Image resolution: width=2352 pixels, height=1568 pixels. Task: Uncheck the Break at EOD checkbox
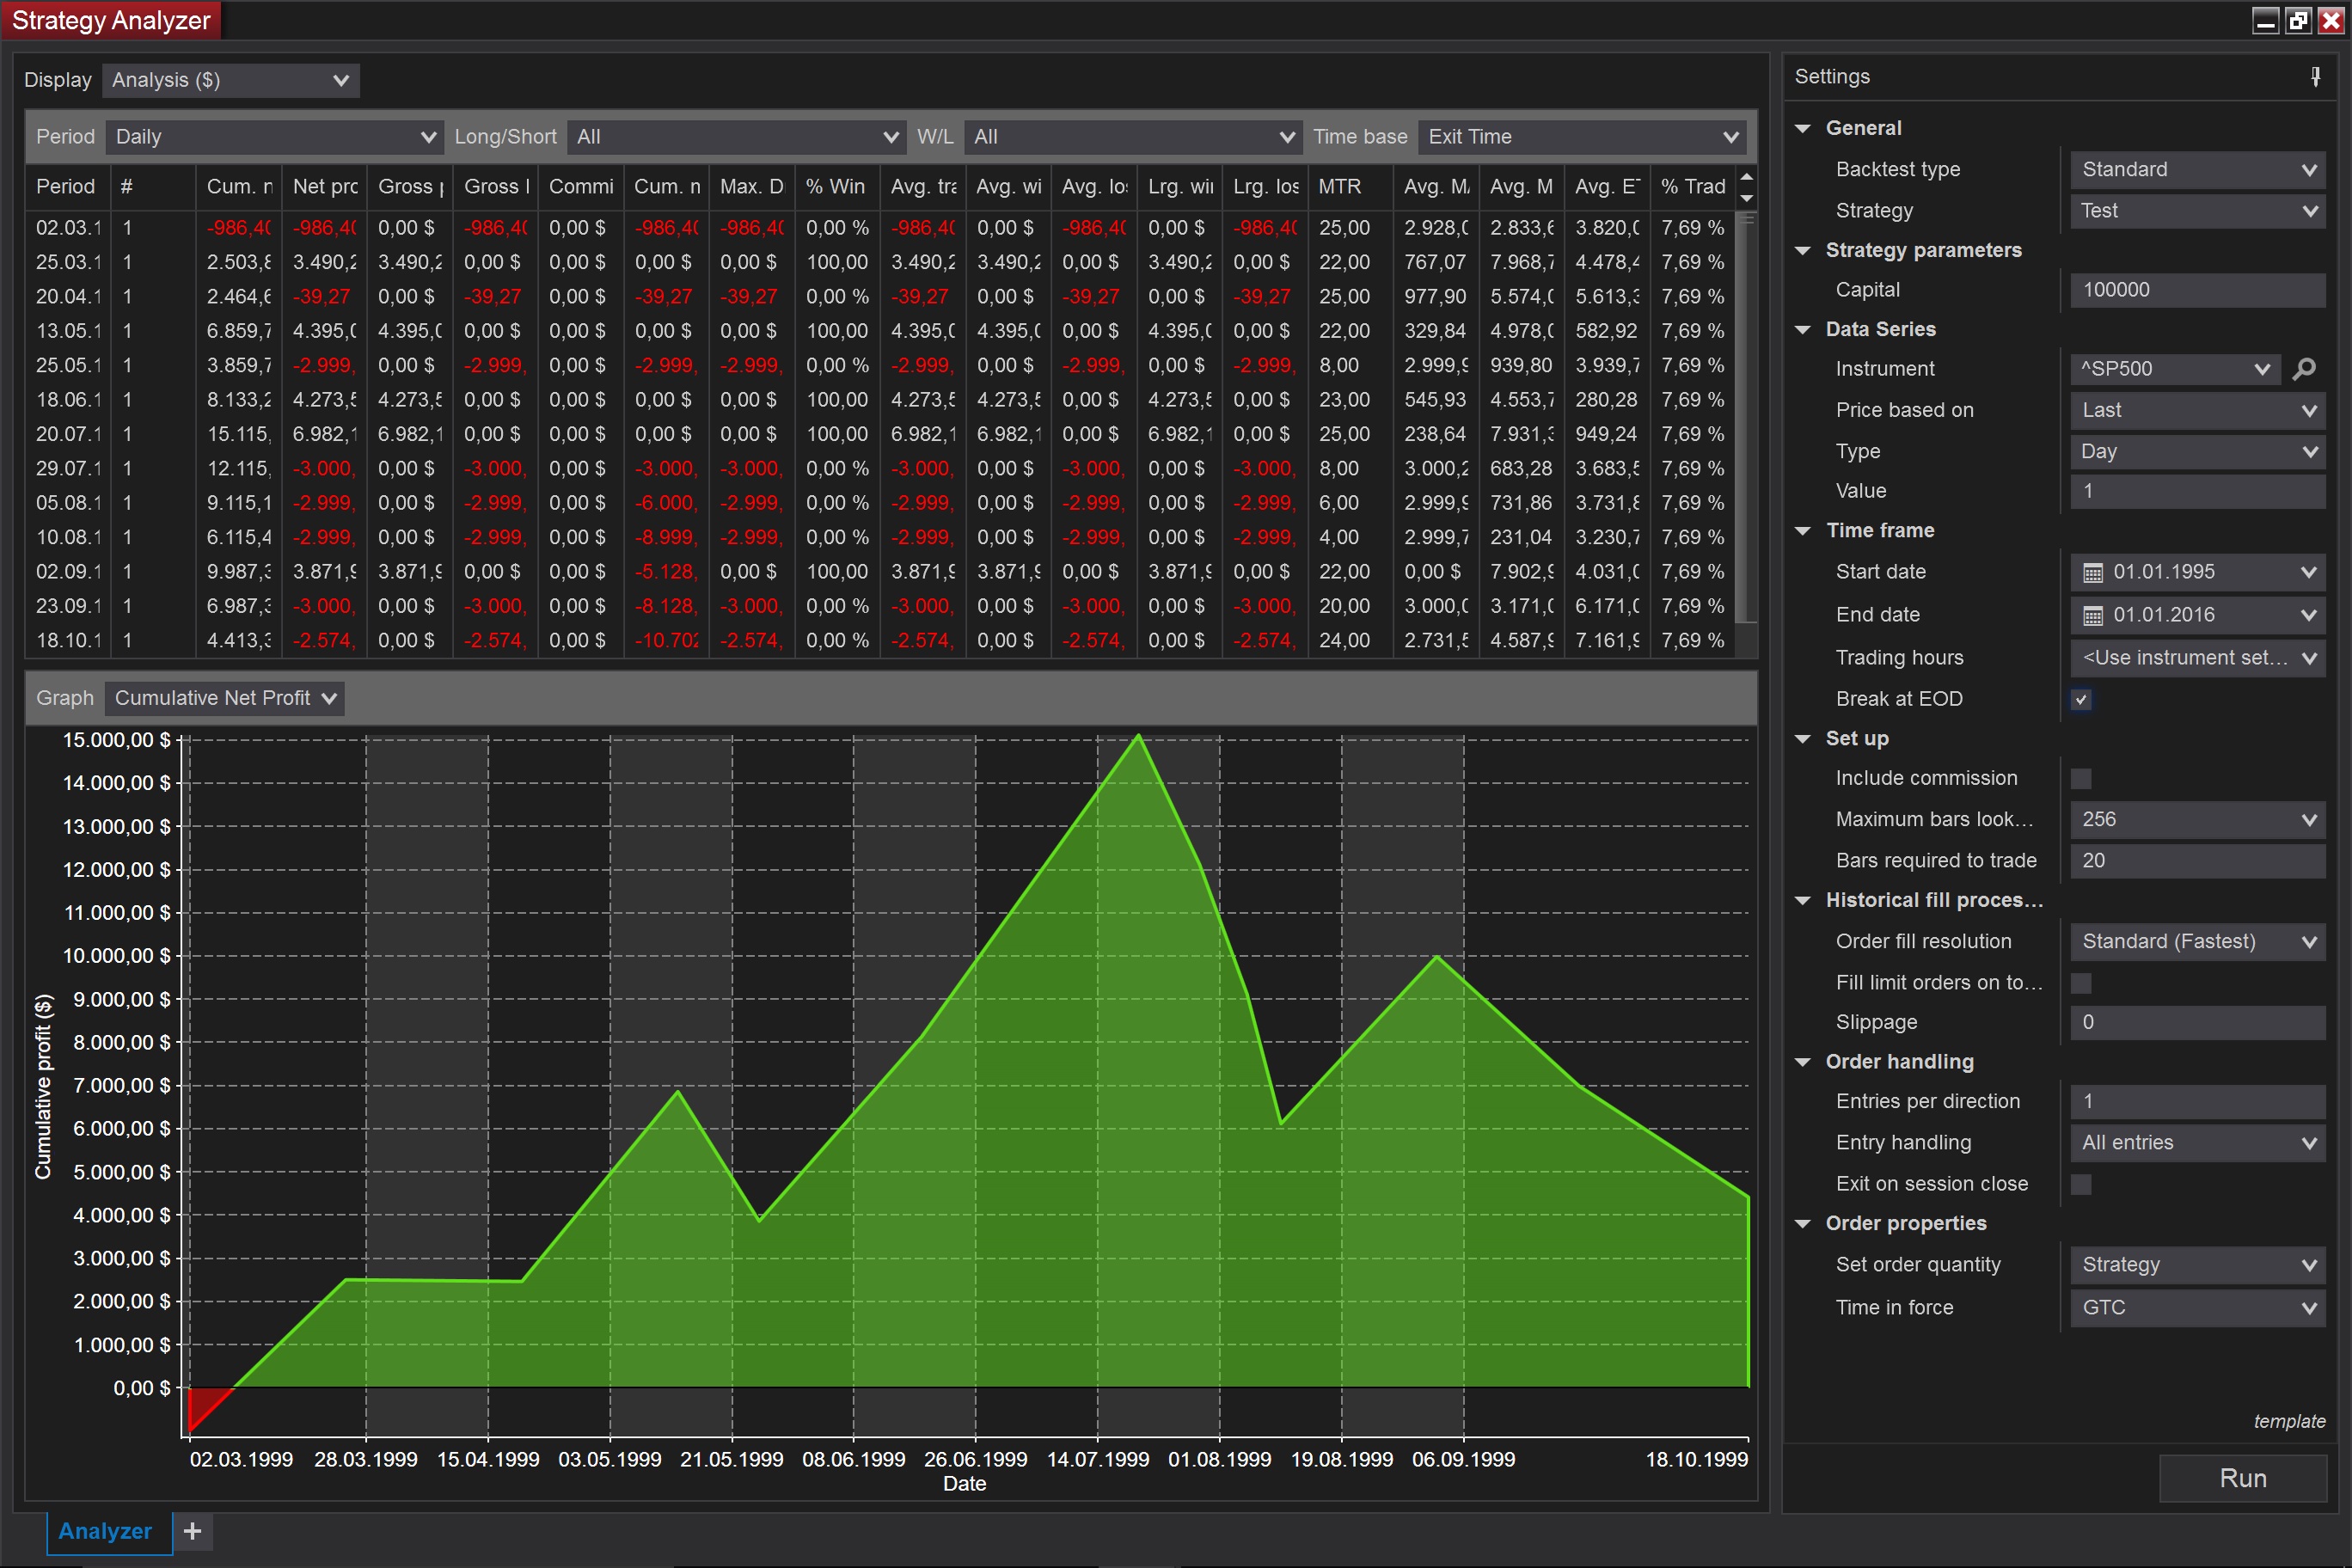pyautogui.click(x=2081, y=699)
